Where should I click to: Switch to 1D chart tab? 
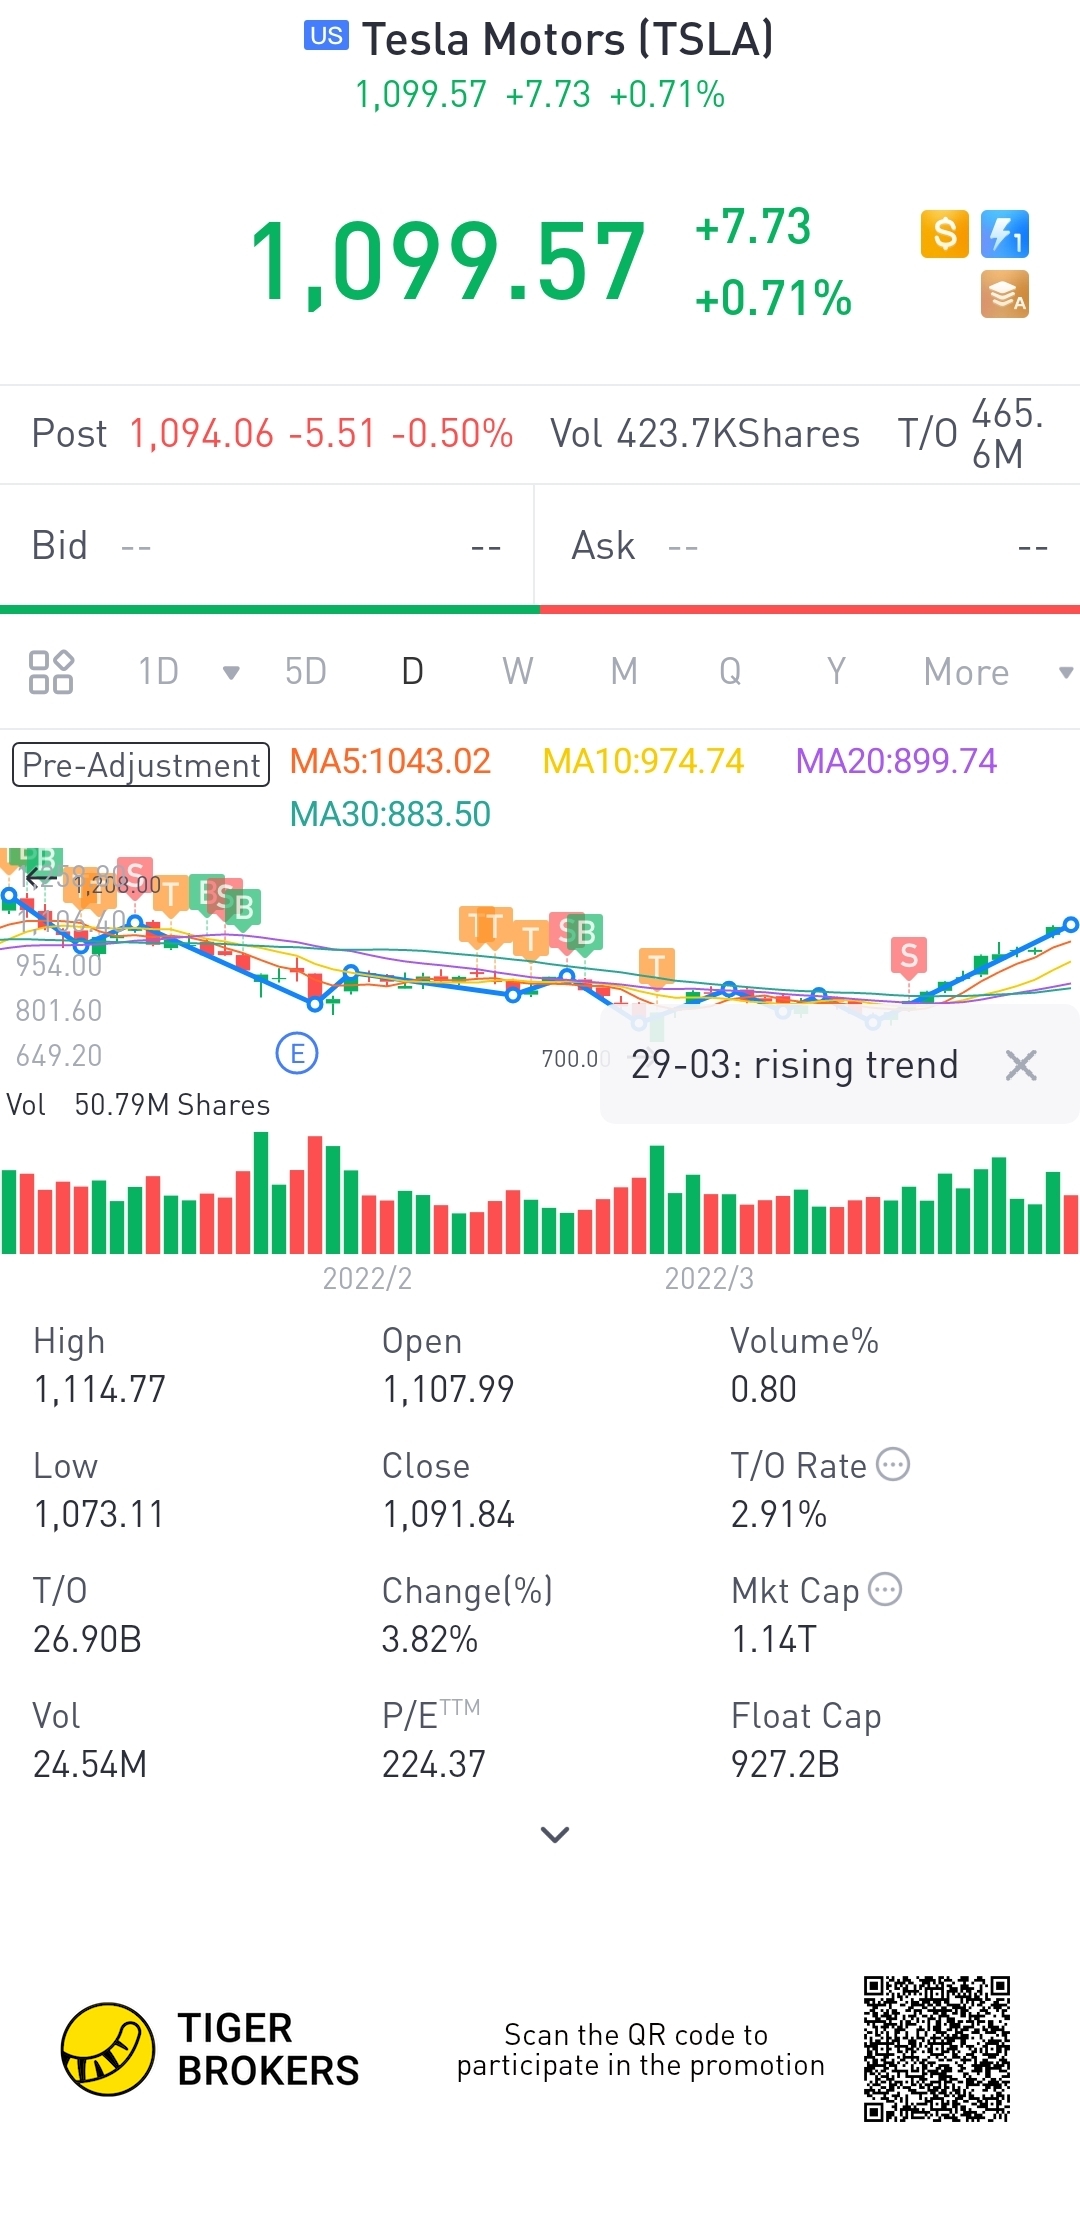pos(159,671)
